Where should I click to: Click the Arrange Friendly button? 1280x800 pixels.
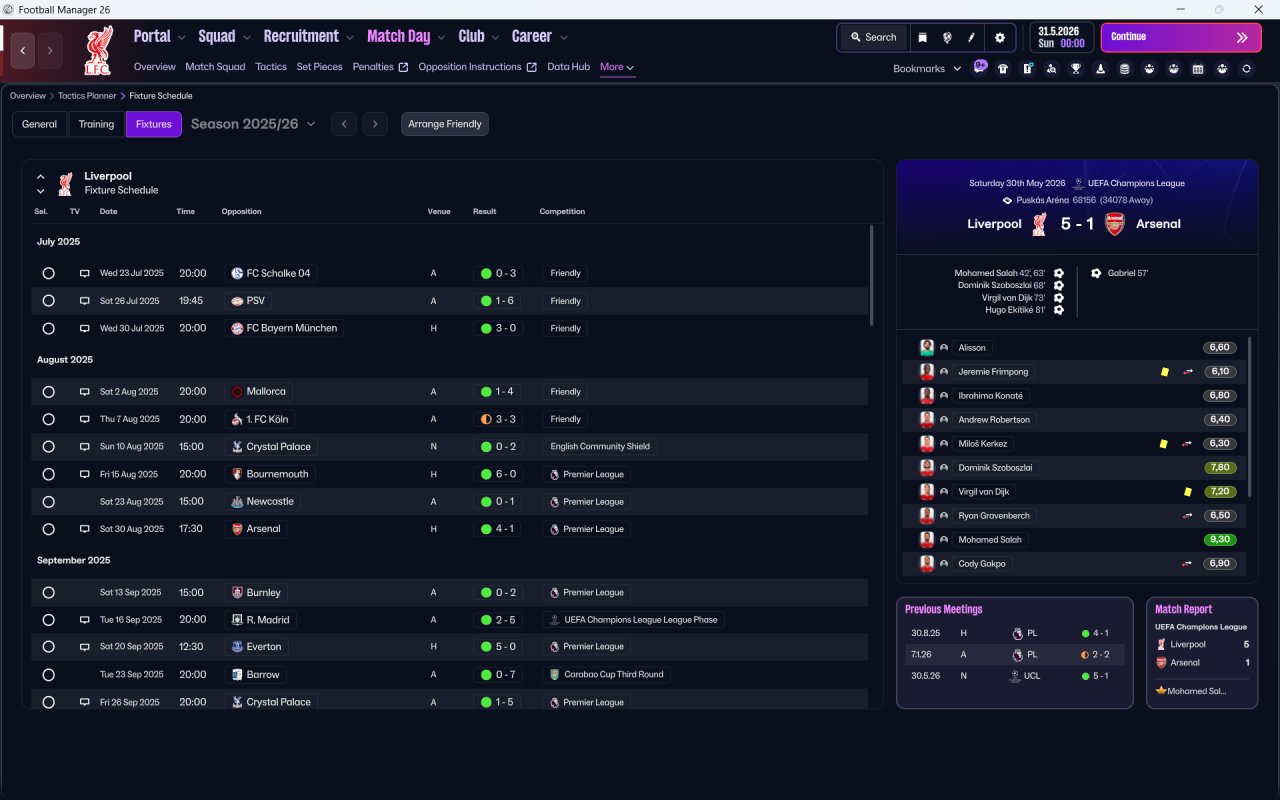(445, 124)
